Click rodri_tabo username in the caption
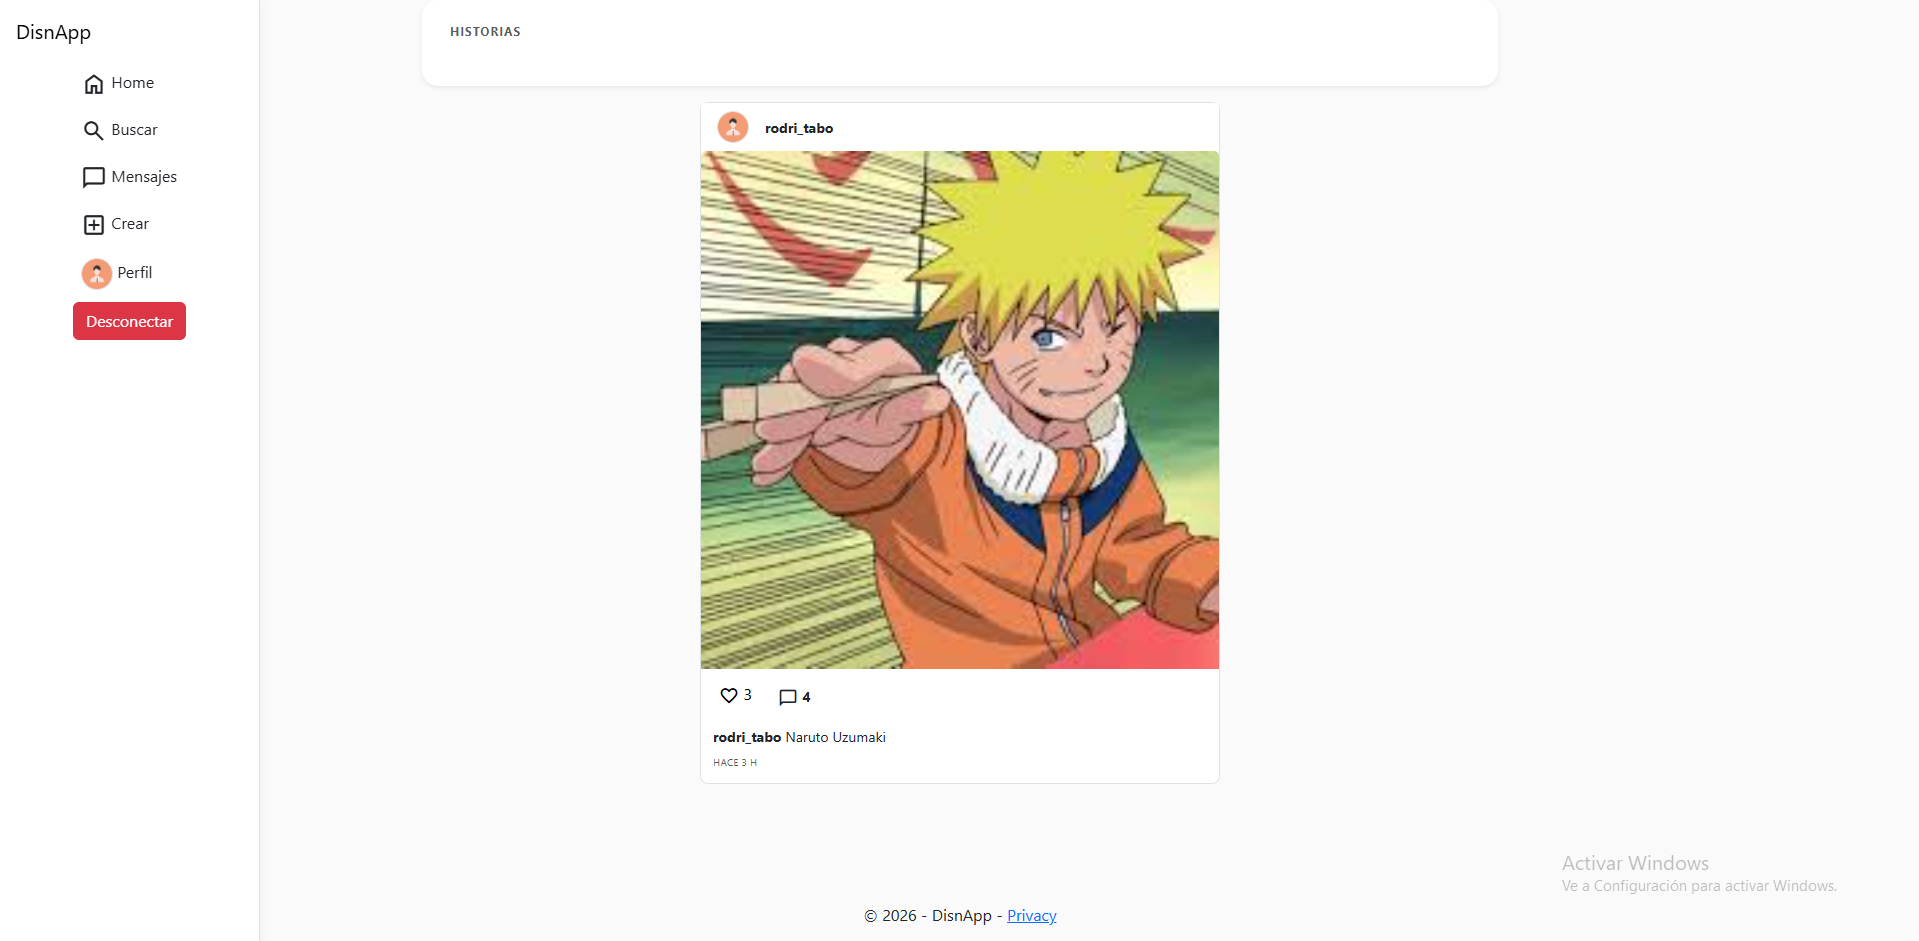The width and height of the screenshot is (1919, 941). (x=747, y=737)
